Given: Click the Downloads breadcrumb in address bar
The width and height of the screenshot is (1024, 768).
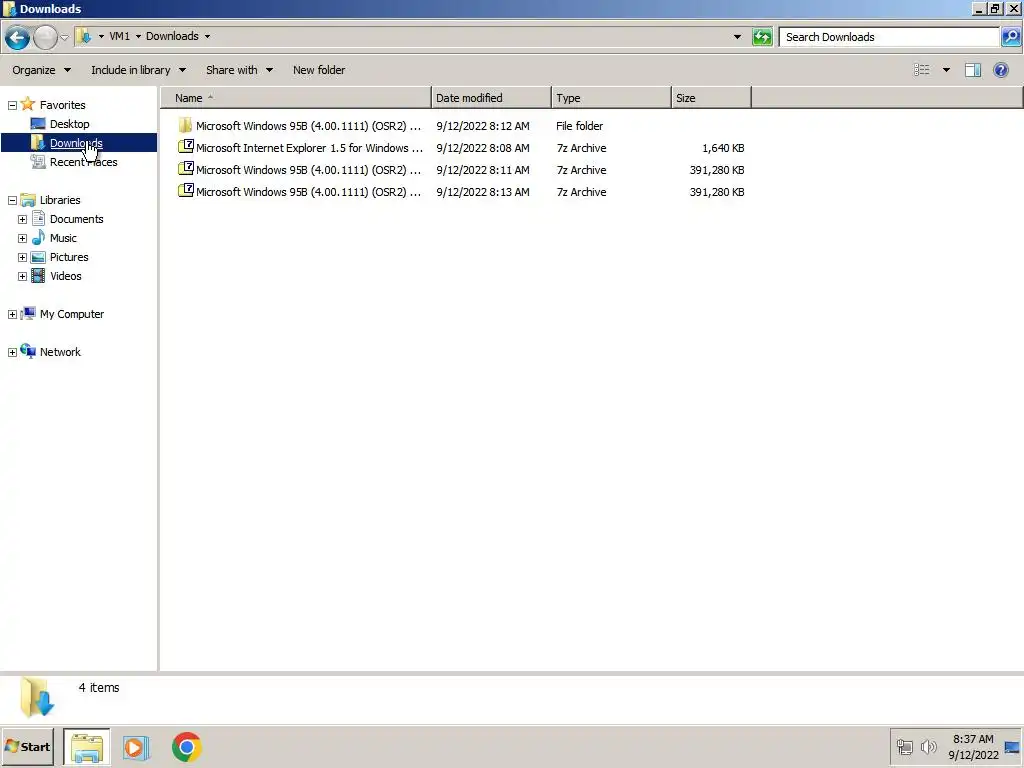Looking at the screenshot, I should point(172,36).
